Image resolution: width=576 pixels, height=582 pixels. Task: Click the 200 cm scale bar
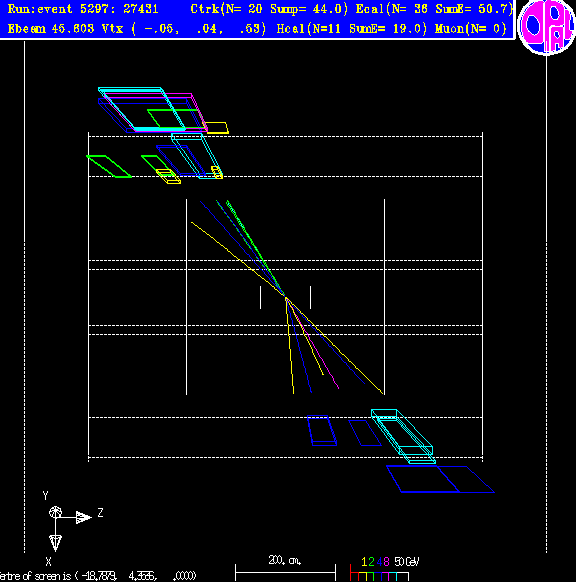(x=285, y=573)
